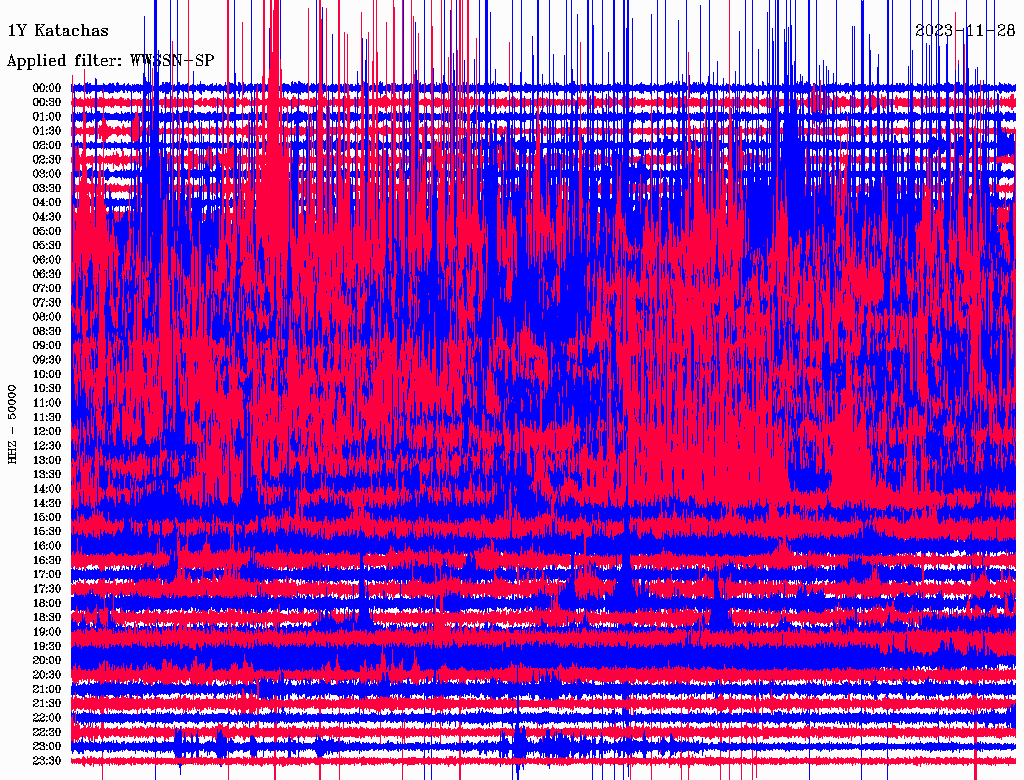This screenshot has width=1024, height=780.
Task: Select the 15:30 time row label
Action: click(47, 532)
